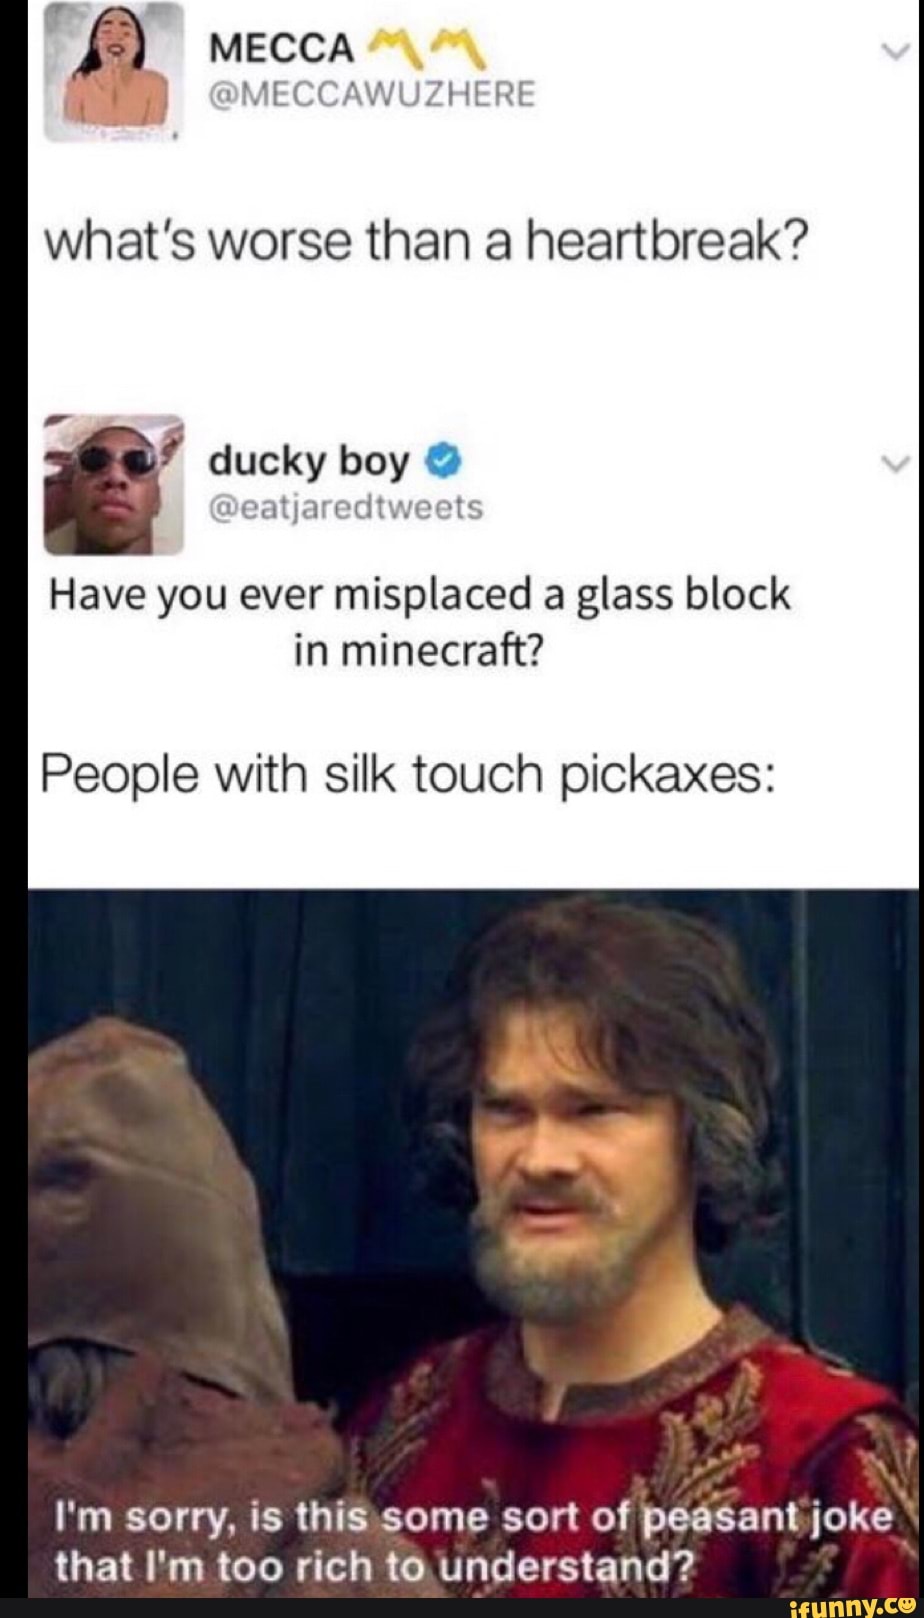This screenshot has width=924, height=1618.
Task: Click the gold emoji beside MECCA
Action: [x=430, y=45]
